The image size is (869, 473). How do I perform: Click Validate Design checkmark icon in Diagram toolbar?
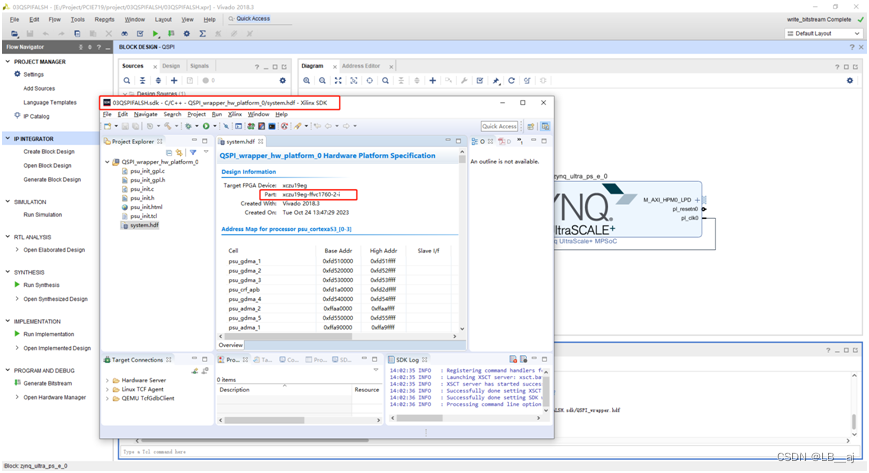[480, 80]
